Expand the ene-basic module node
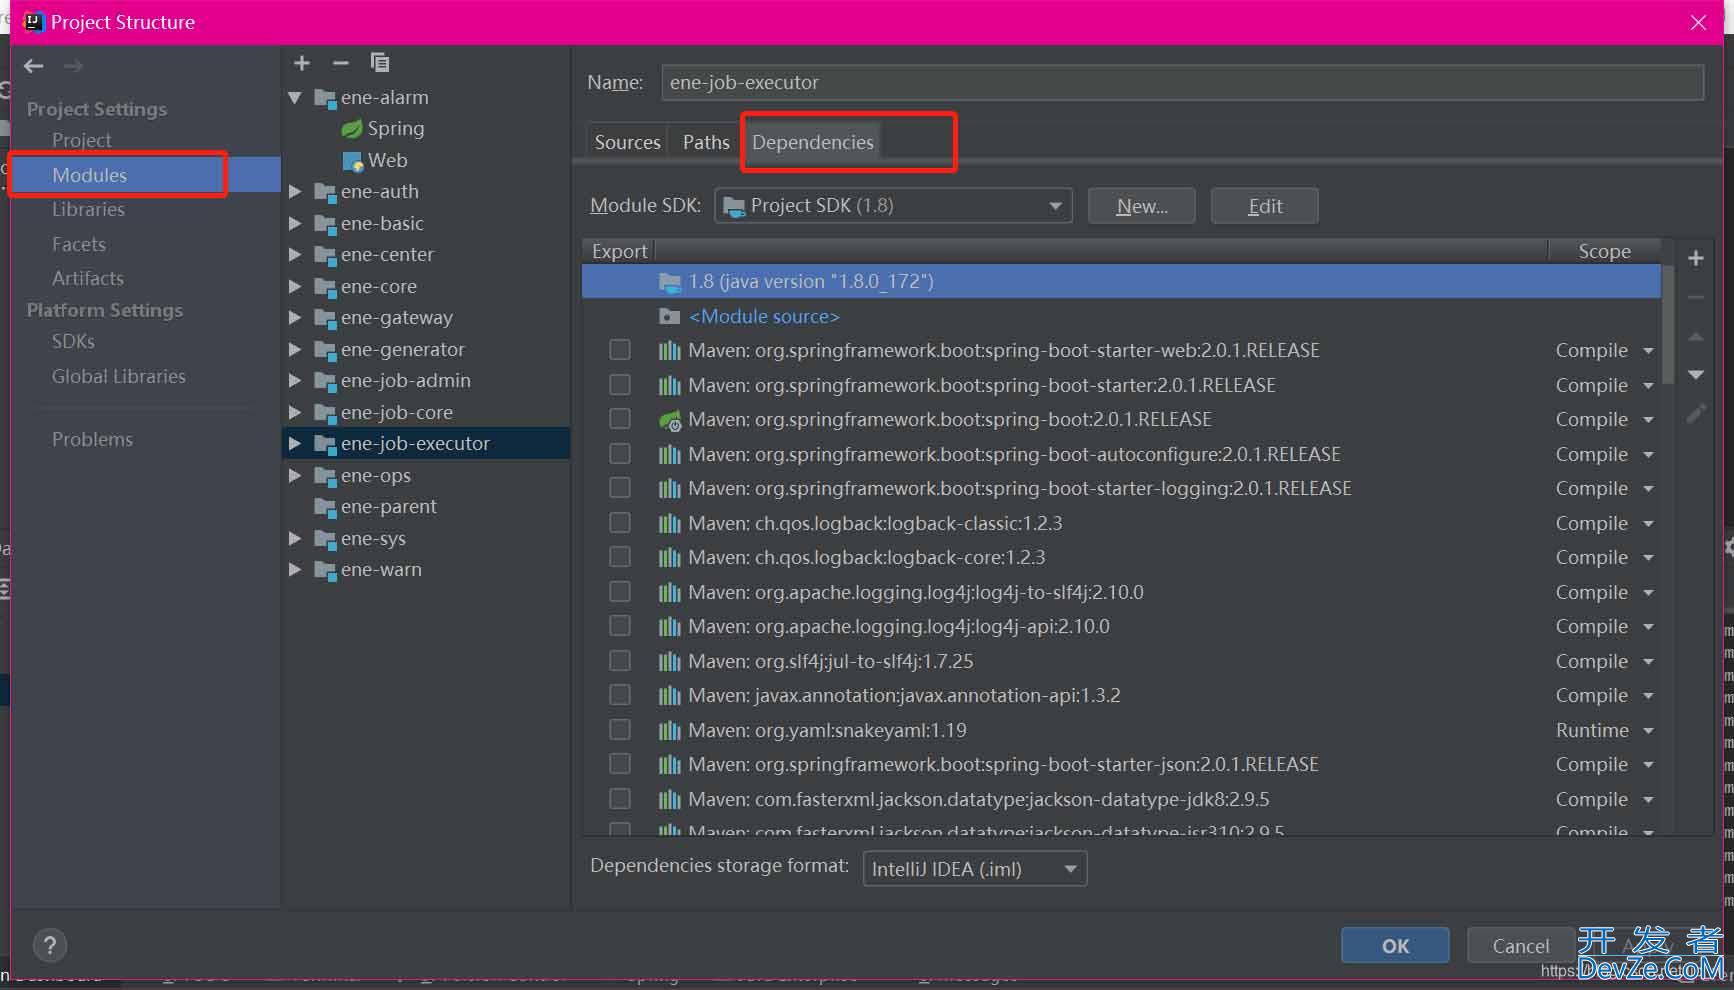The width and height of the screenshot is (1734, 990). (x=295, y=224)
